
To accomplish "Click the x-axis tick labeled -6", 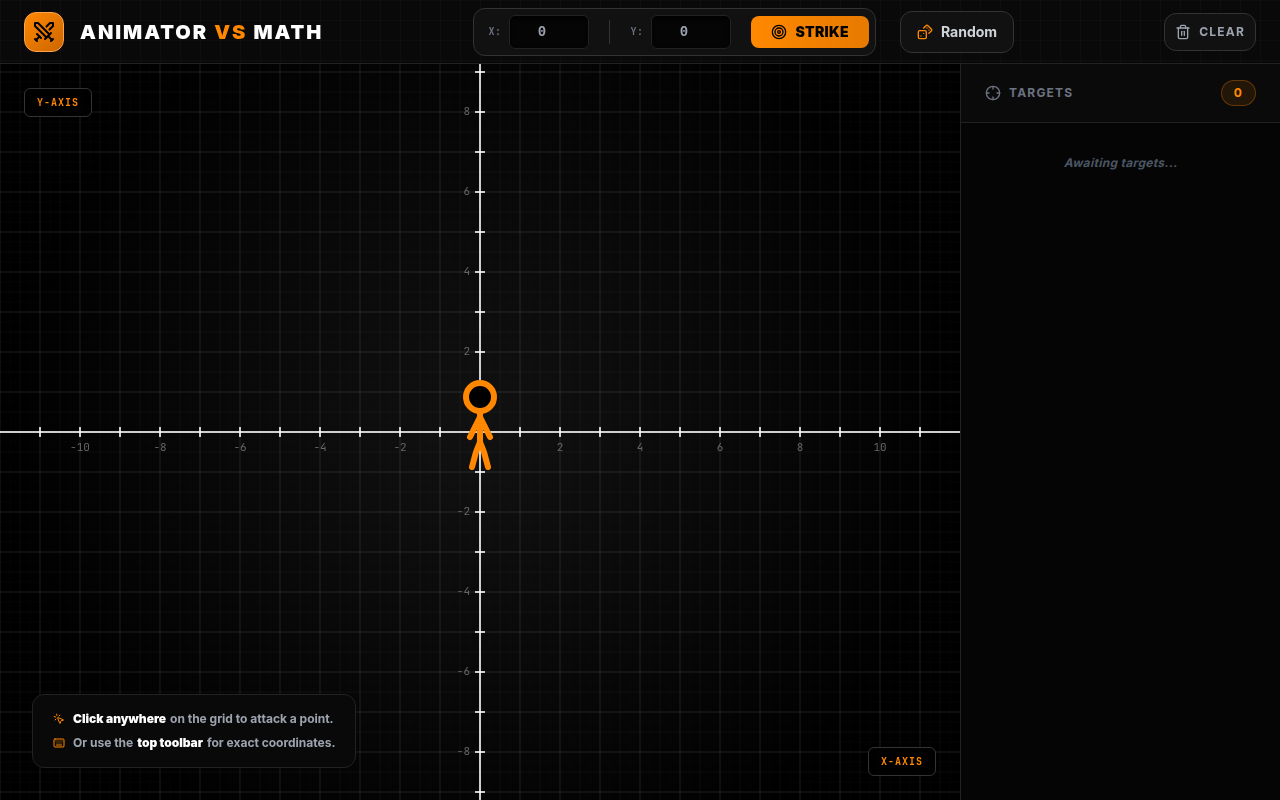I will coord(240,447).
